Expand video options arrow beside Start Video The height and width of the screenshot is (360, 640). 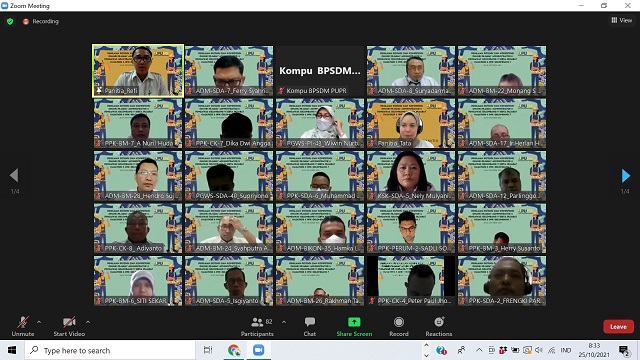[x=88, y=322]
